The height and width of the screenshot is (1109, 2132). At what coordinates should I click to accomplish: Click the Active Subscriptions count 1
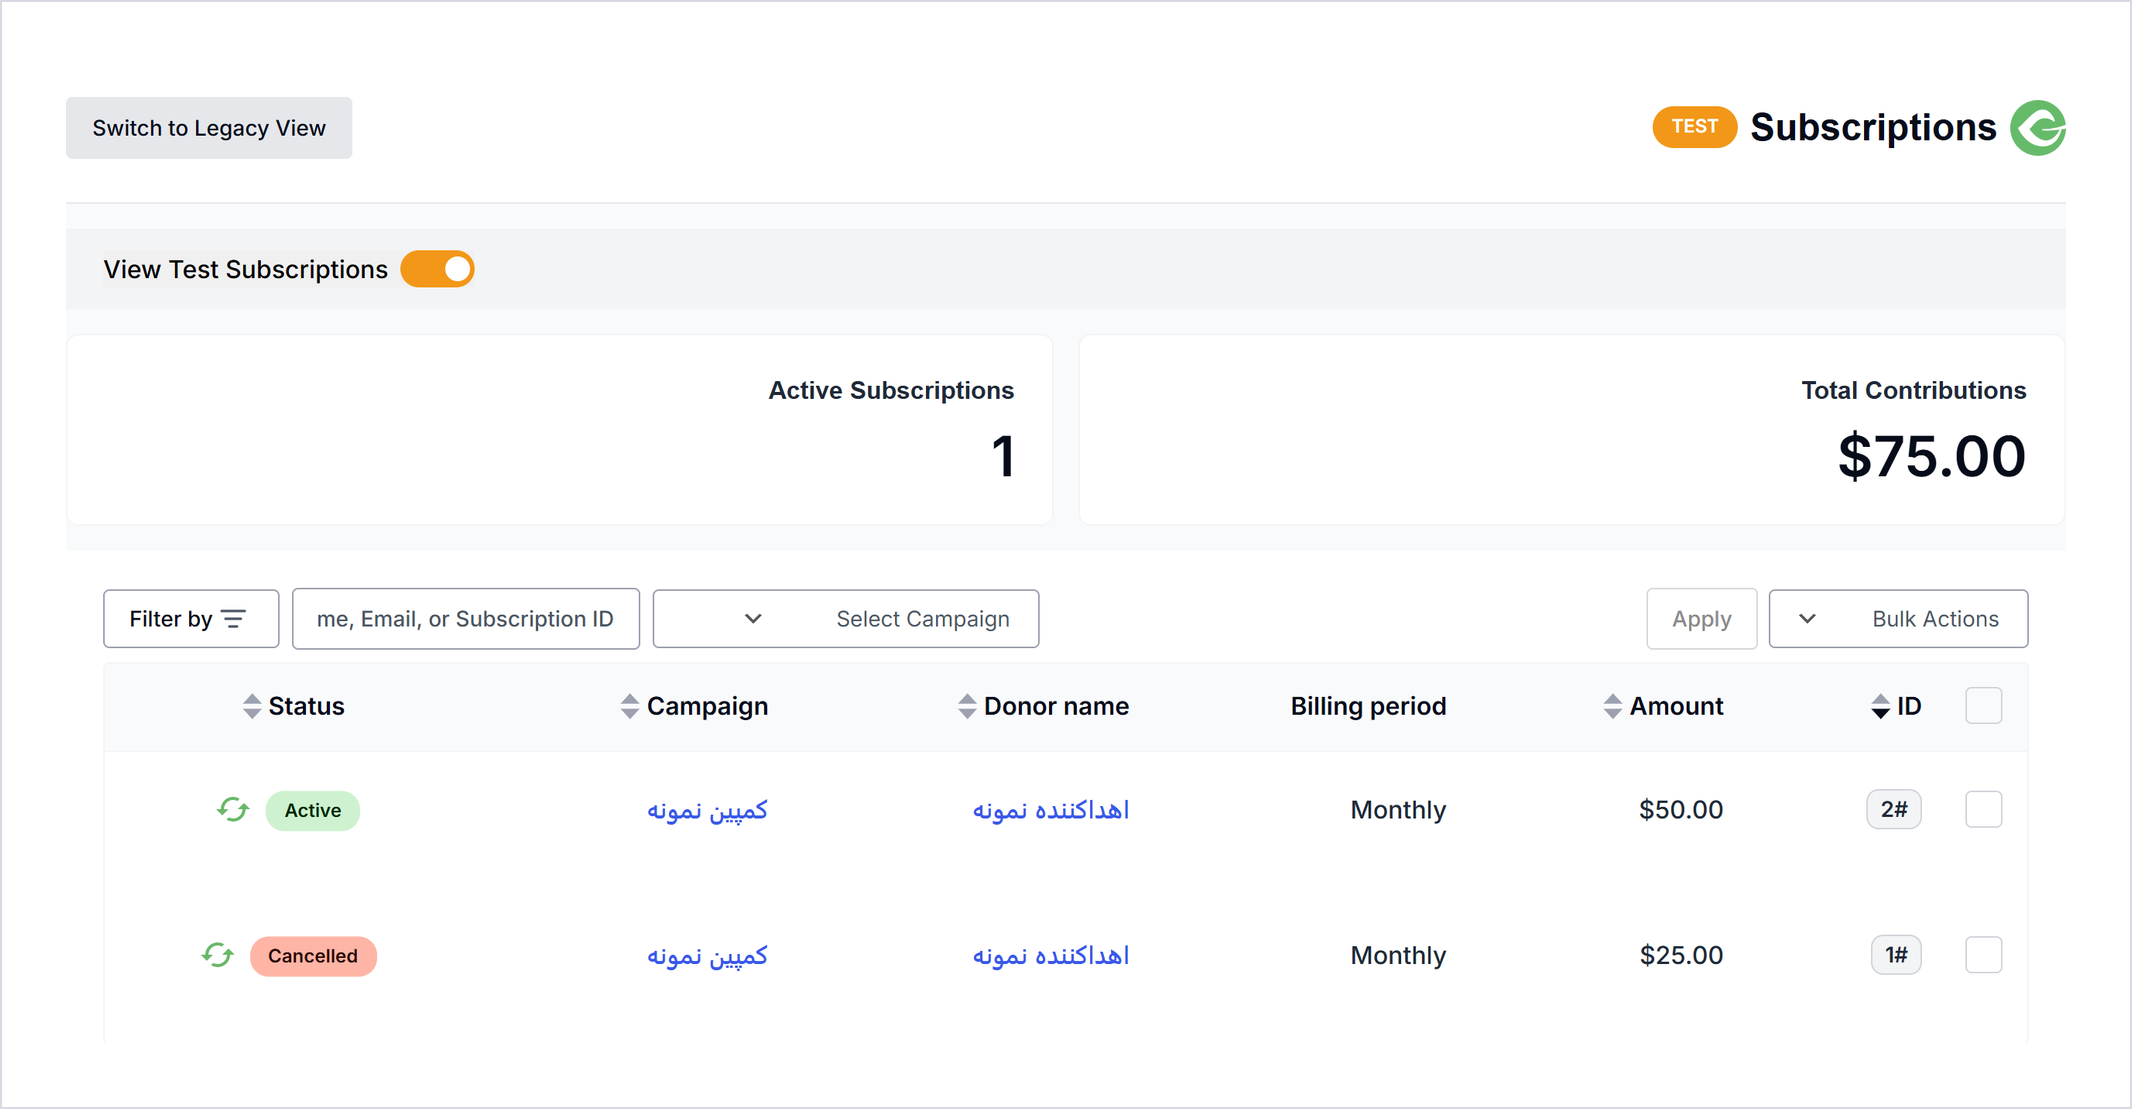pos(1003,456)
